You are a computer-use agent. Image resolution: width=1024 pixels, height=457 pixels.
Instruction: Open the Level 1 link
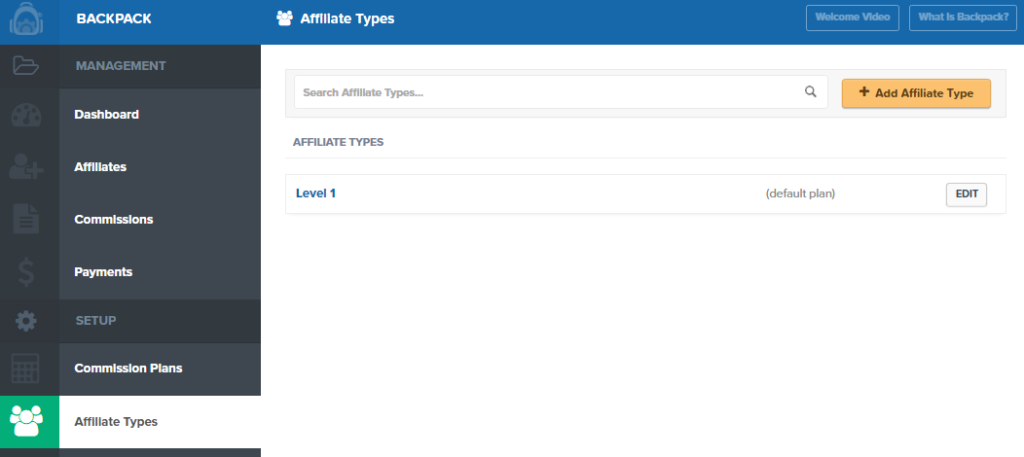[x=315, y=193]
